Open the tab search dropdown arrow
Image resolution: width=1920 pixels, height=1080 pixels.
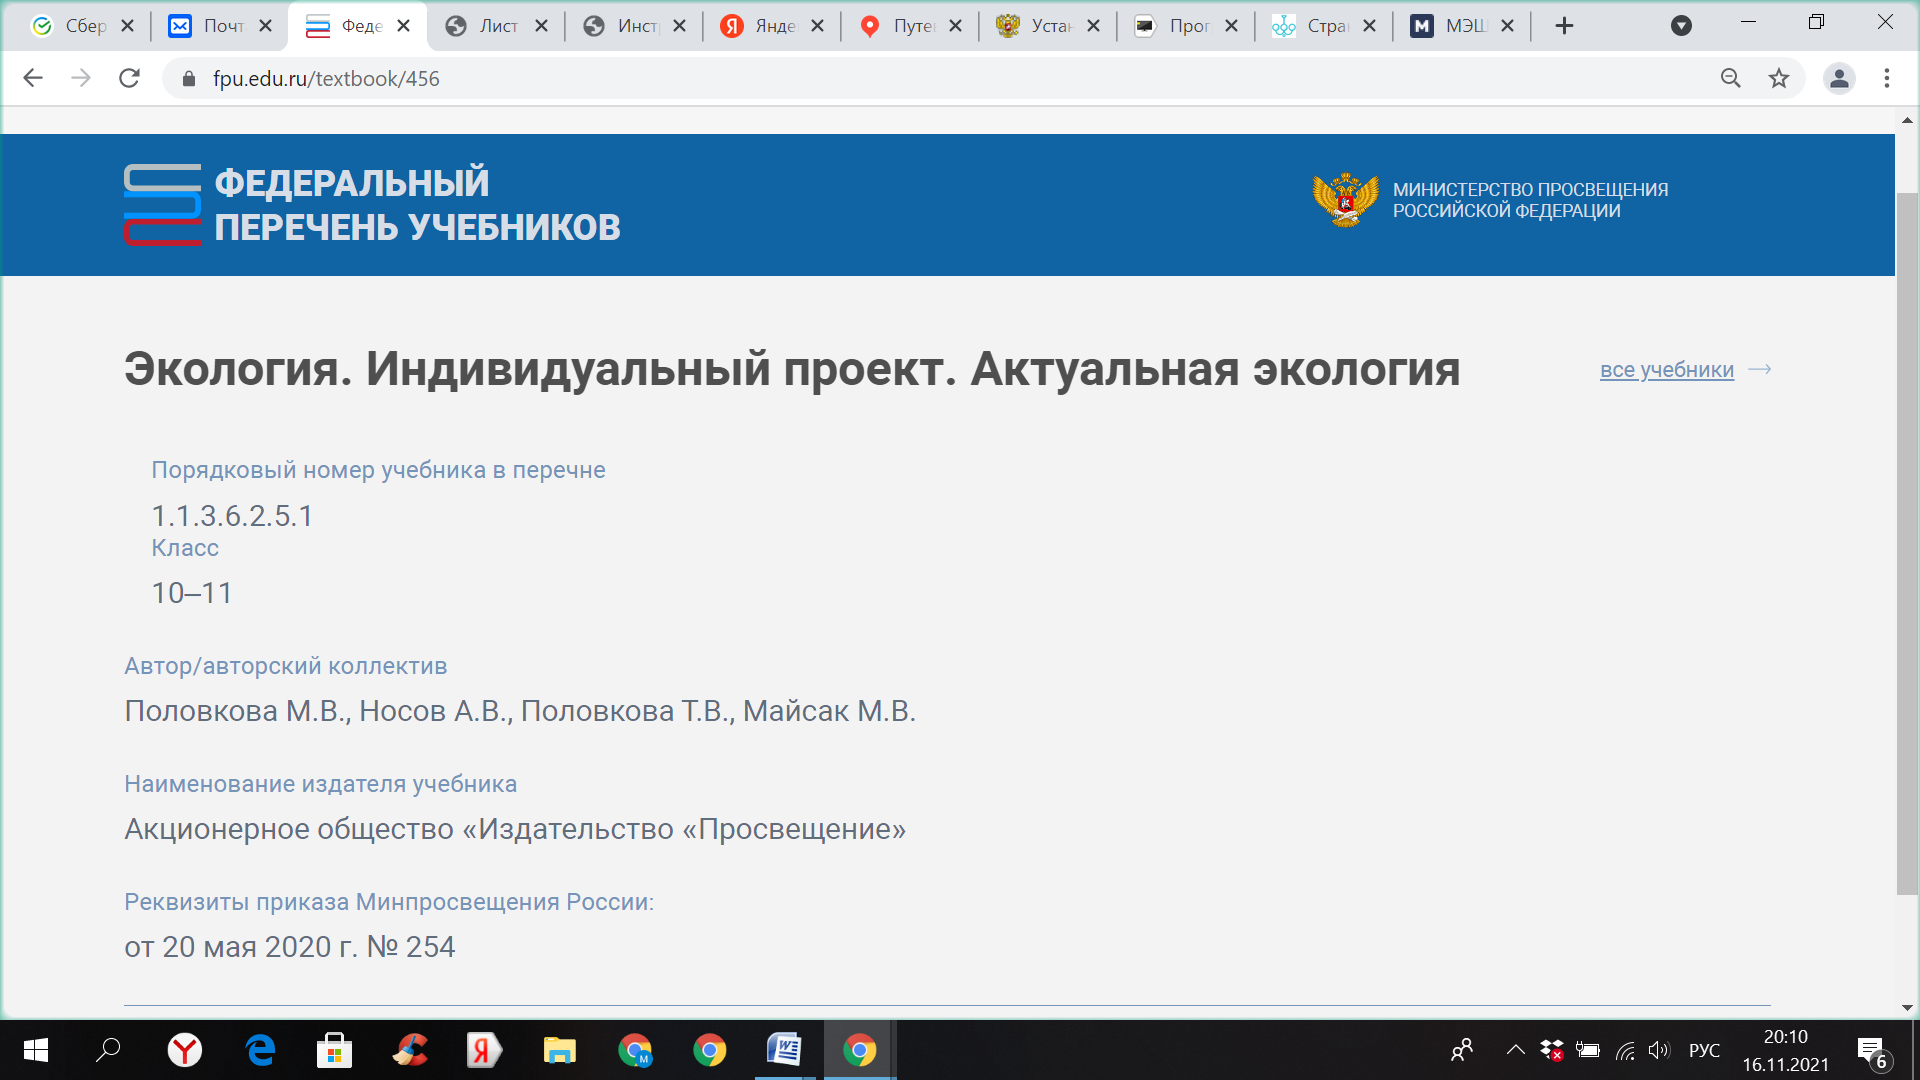click(x=1681, y=26)
